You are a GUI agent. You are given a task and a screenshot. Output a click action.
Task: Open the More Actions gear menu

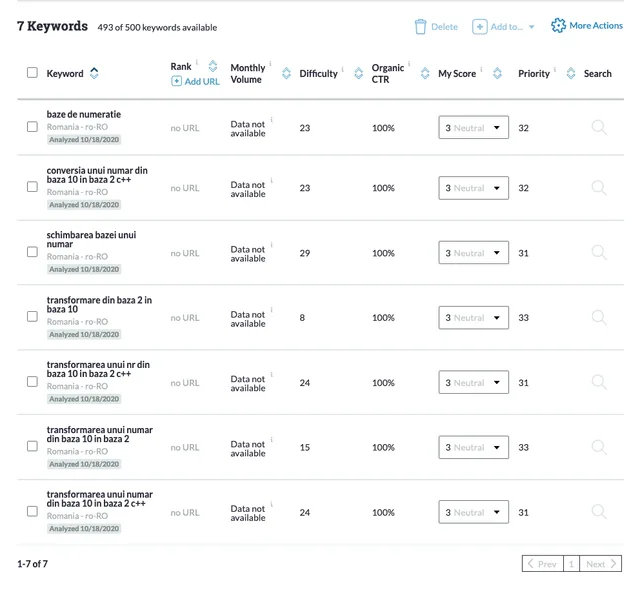558,26
